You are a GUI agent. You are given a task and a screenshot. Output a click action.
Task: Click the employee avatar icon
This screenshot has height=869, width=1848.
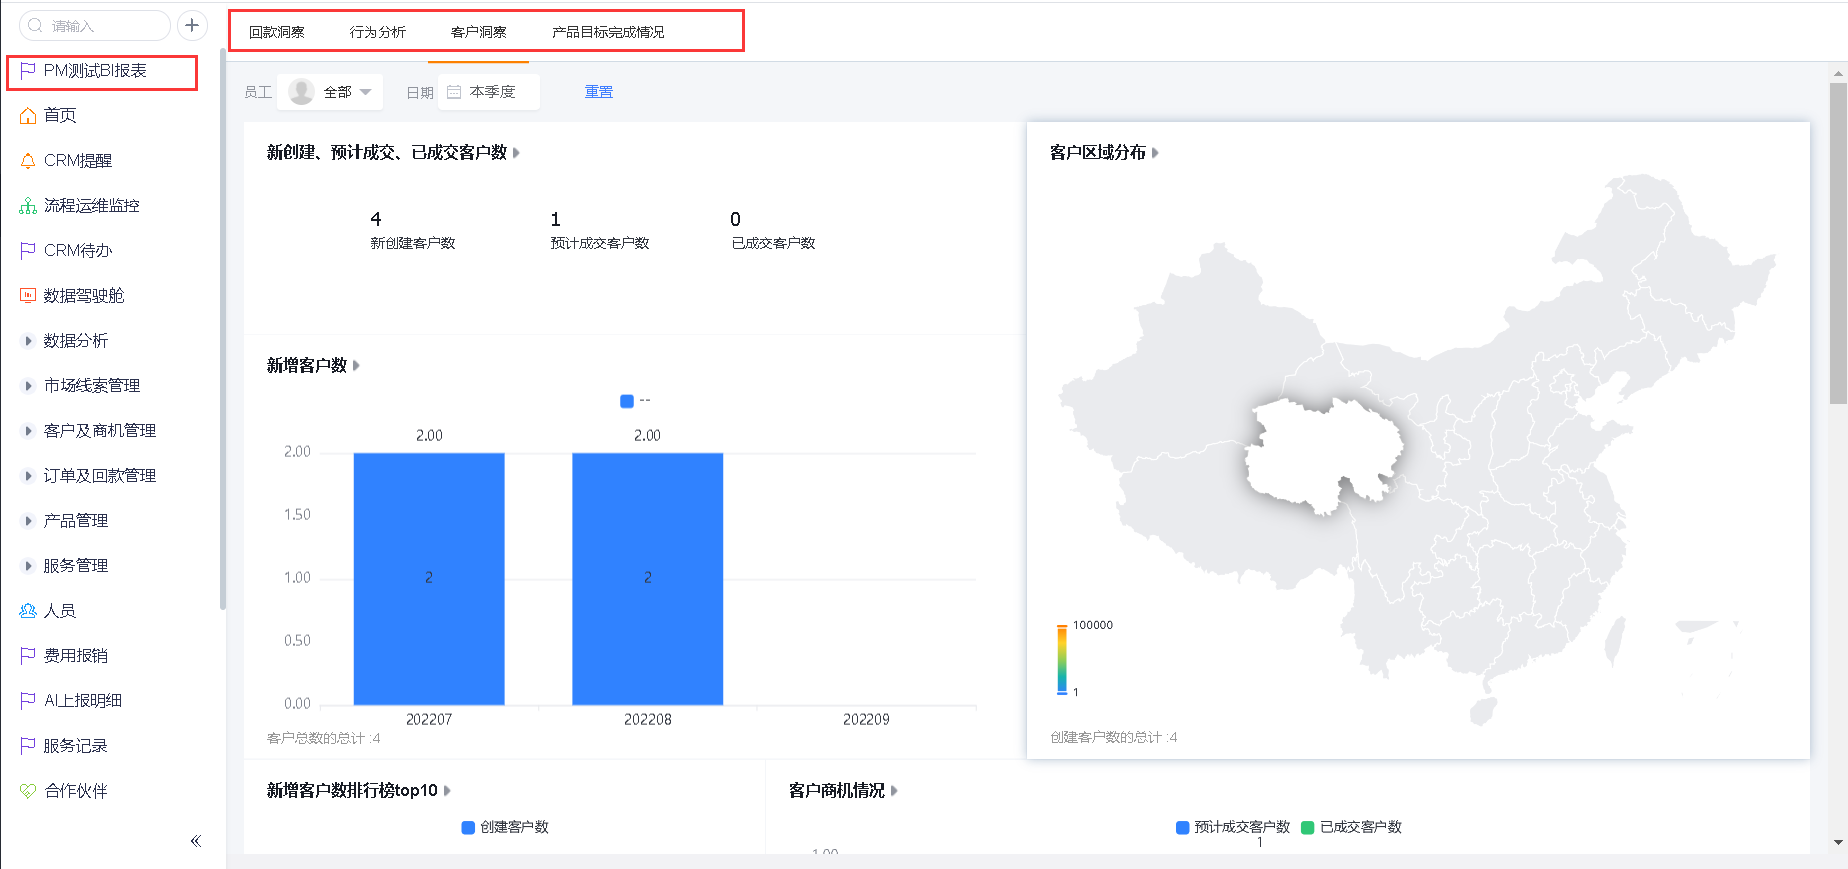point(301,92)
